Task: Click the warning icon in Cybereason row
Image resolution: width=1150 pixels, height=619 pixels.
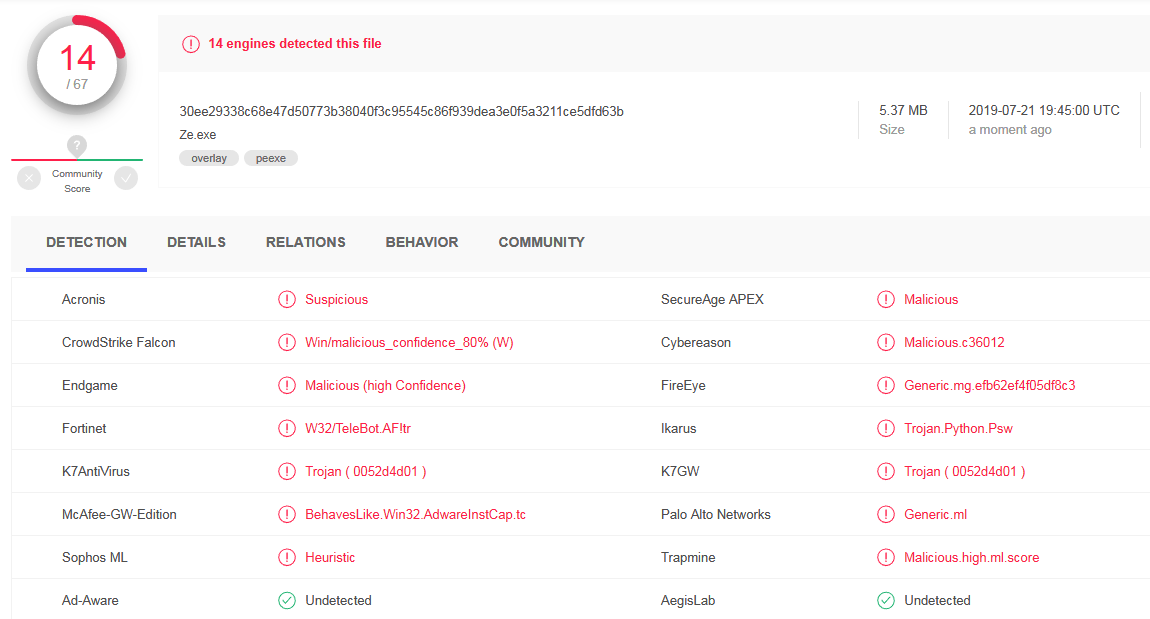Action: (x=886, y=343)
